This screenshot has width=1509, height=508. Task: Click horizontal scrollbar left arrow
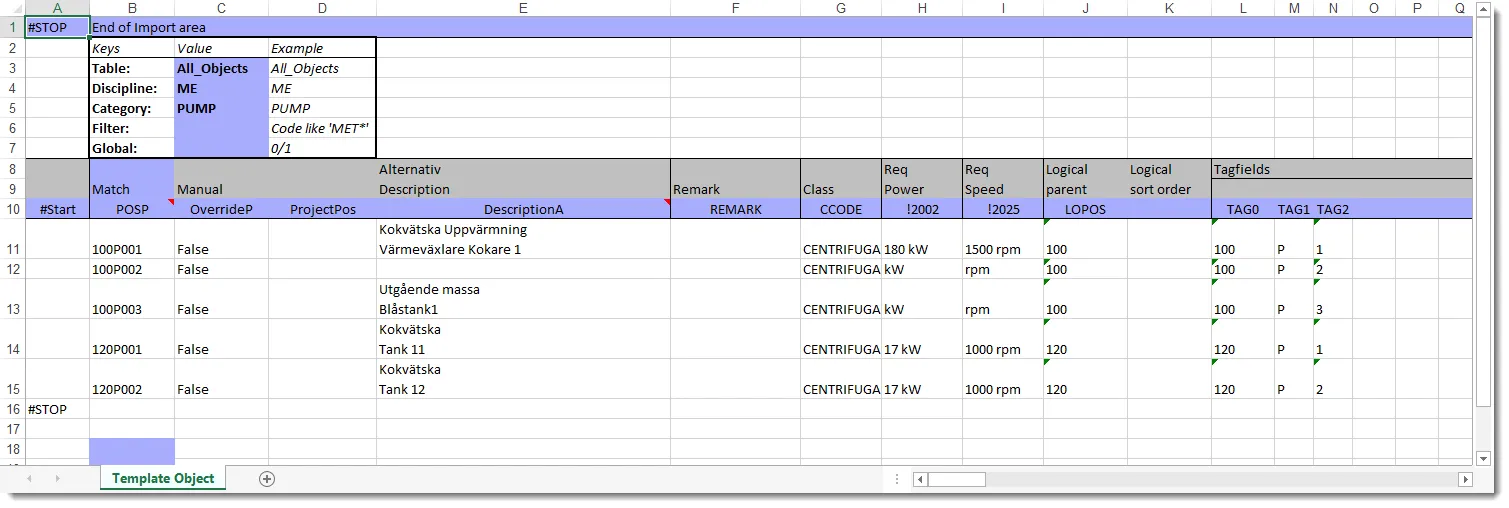[920, 479]
